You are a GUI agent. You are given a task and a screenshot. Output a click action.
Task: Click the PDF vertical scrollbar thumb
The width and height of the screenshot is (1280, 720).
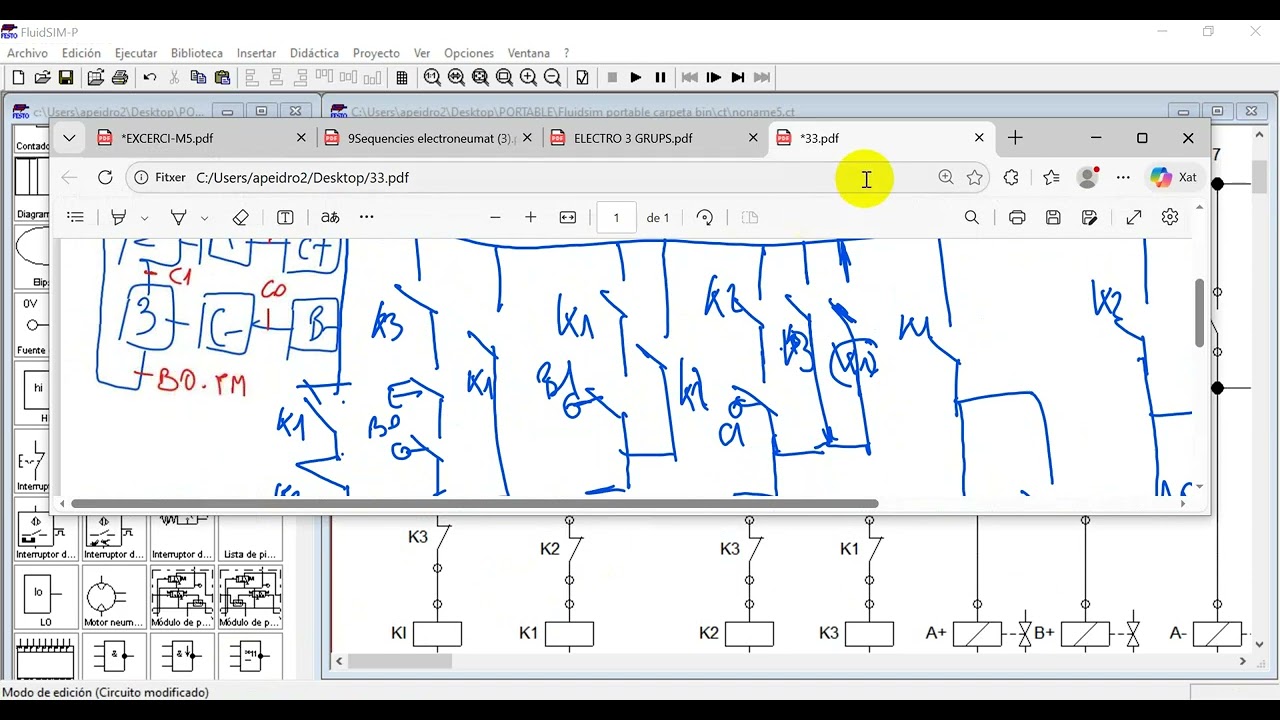coord(1199,313)
